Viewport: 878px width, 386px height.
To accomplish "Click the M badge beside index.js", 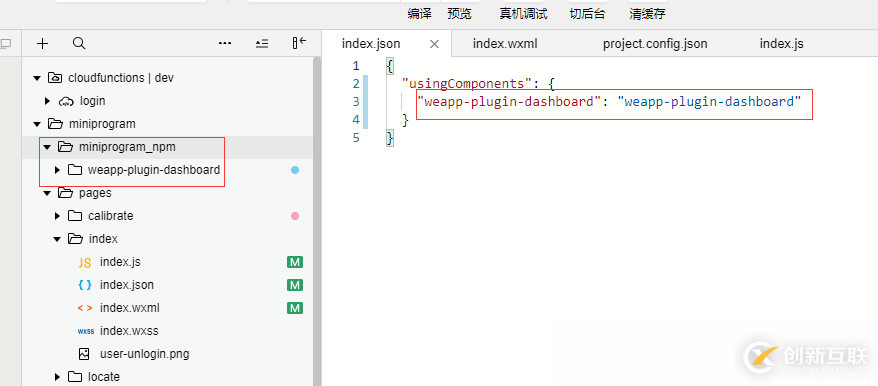I will point(295,262).
